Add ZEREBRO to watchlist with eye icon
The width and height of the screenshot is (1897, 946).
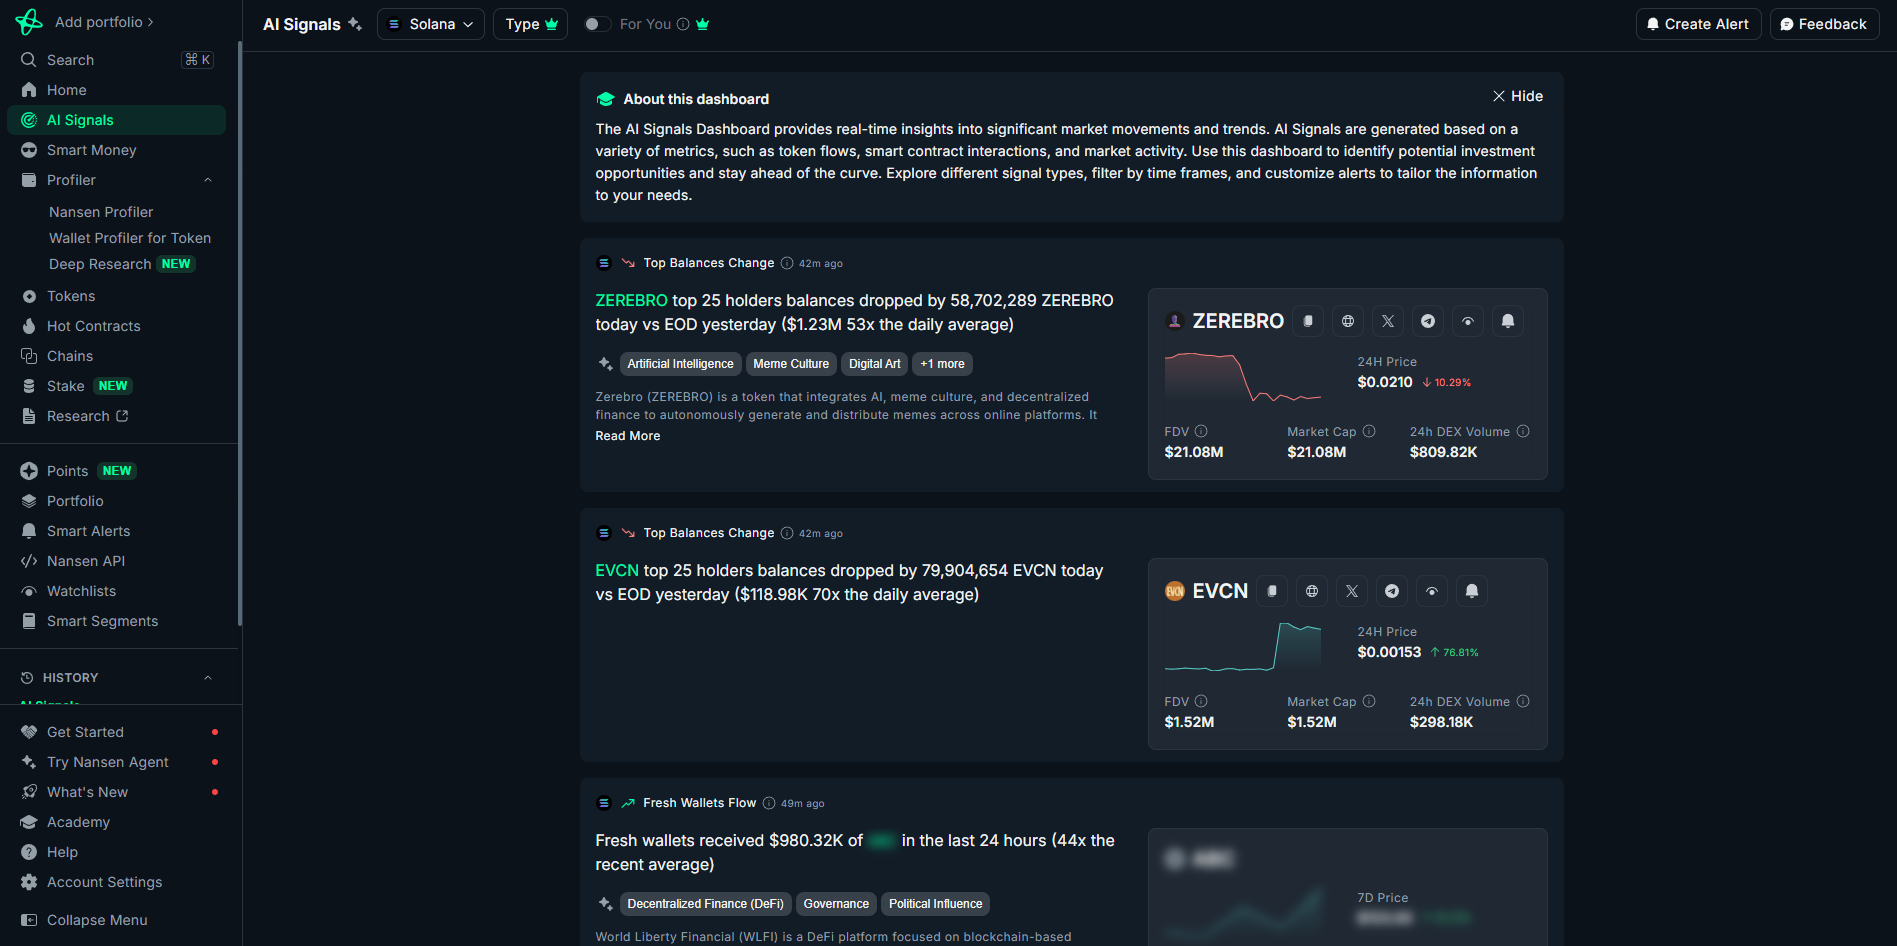coord(1468,321)
